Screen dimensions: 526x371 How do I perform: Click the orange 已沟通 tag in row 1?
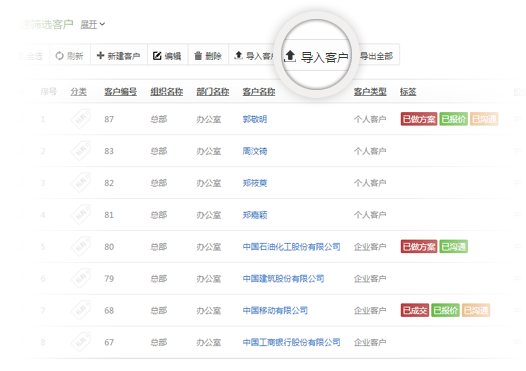(x=484, y=119)
